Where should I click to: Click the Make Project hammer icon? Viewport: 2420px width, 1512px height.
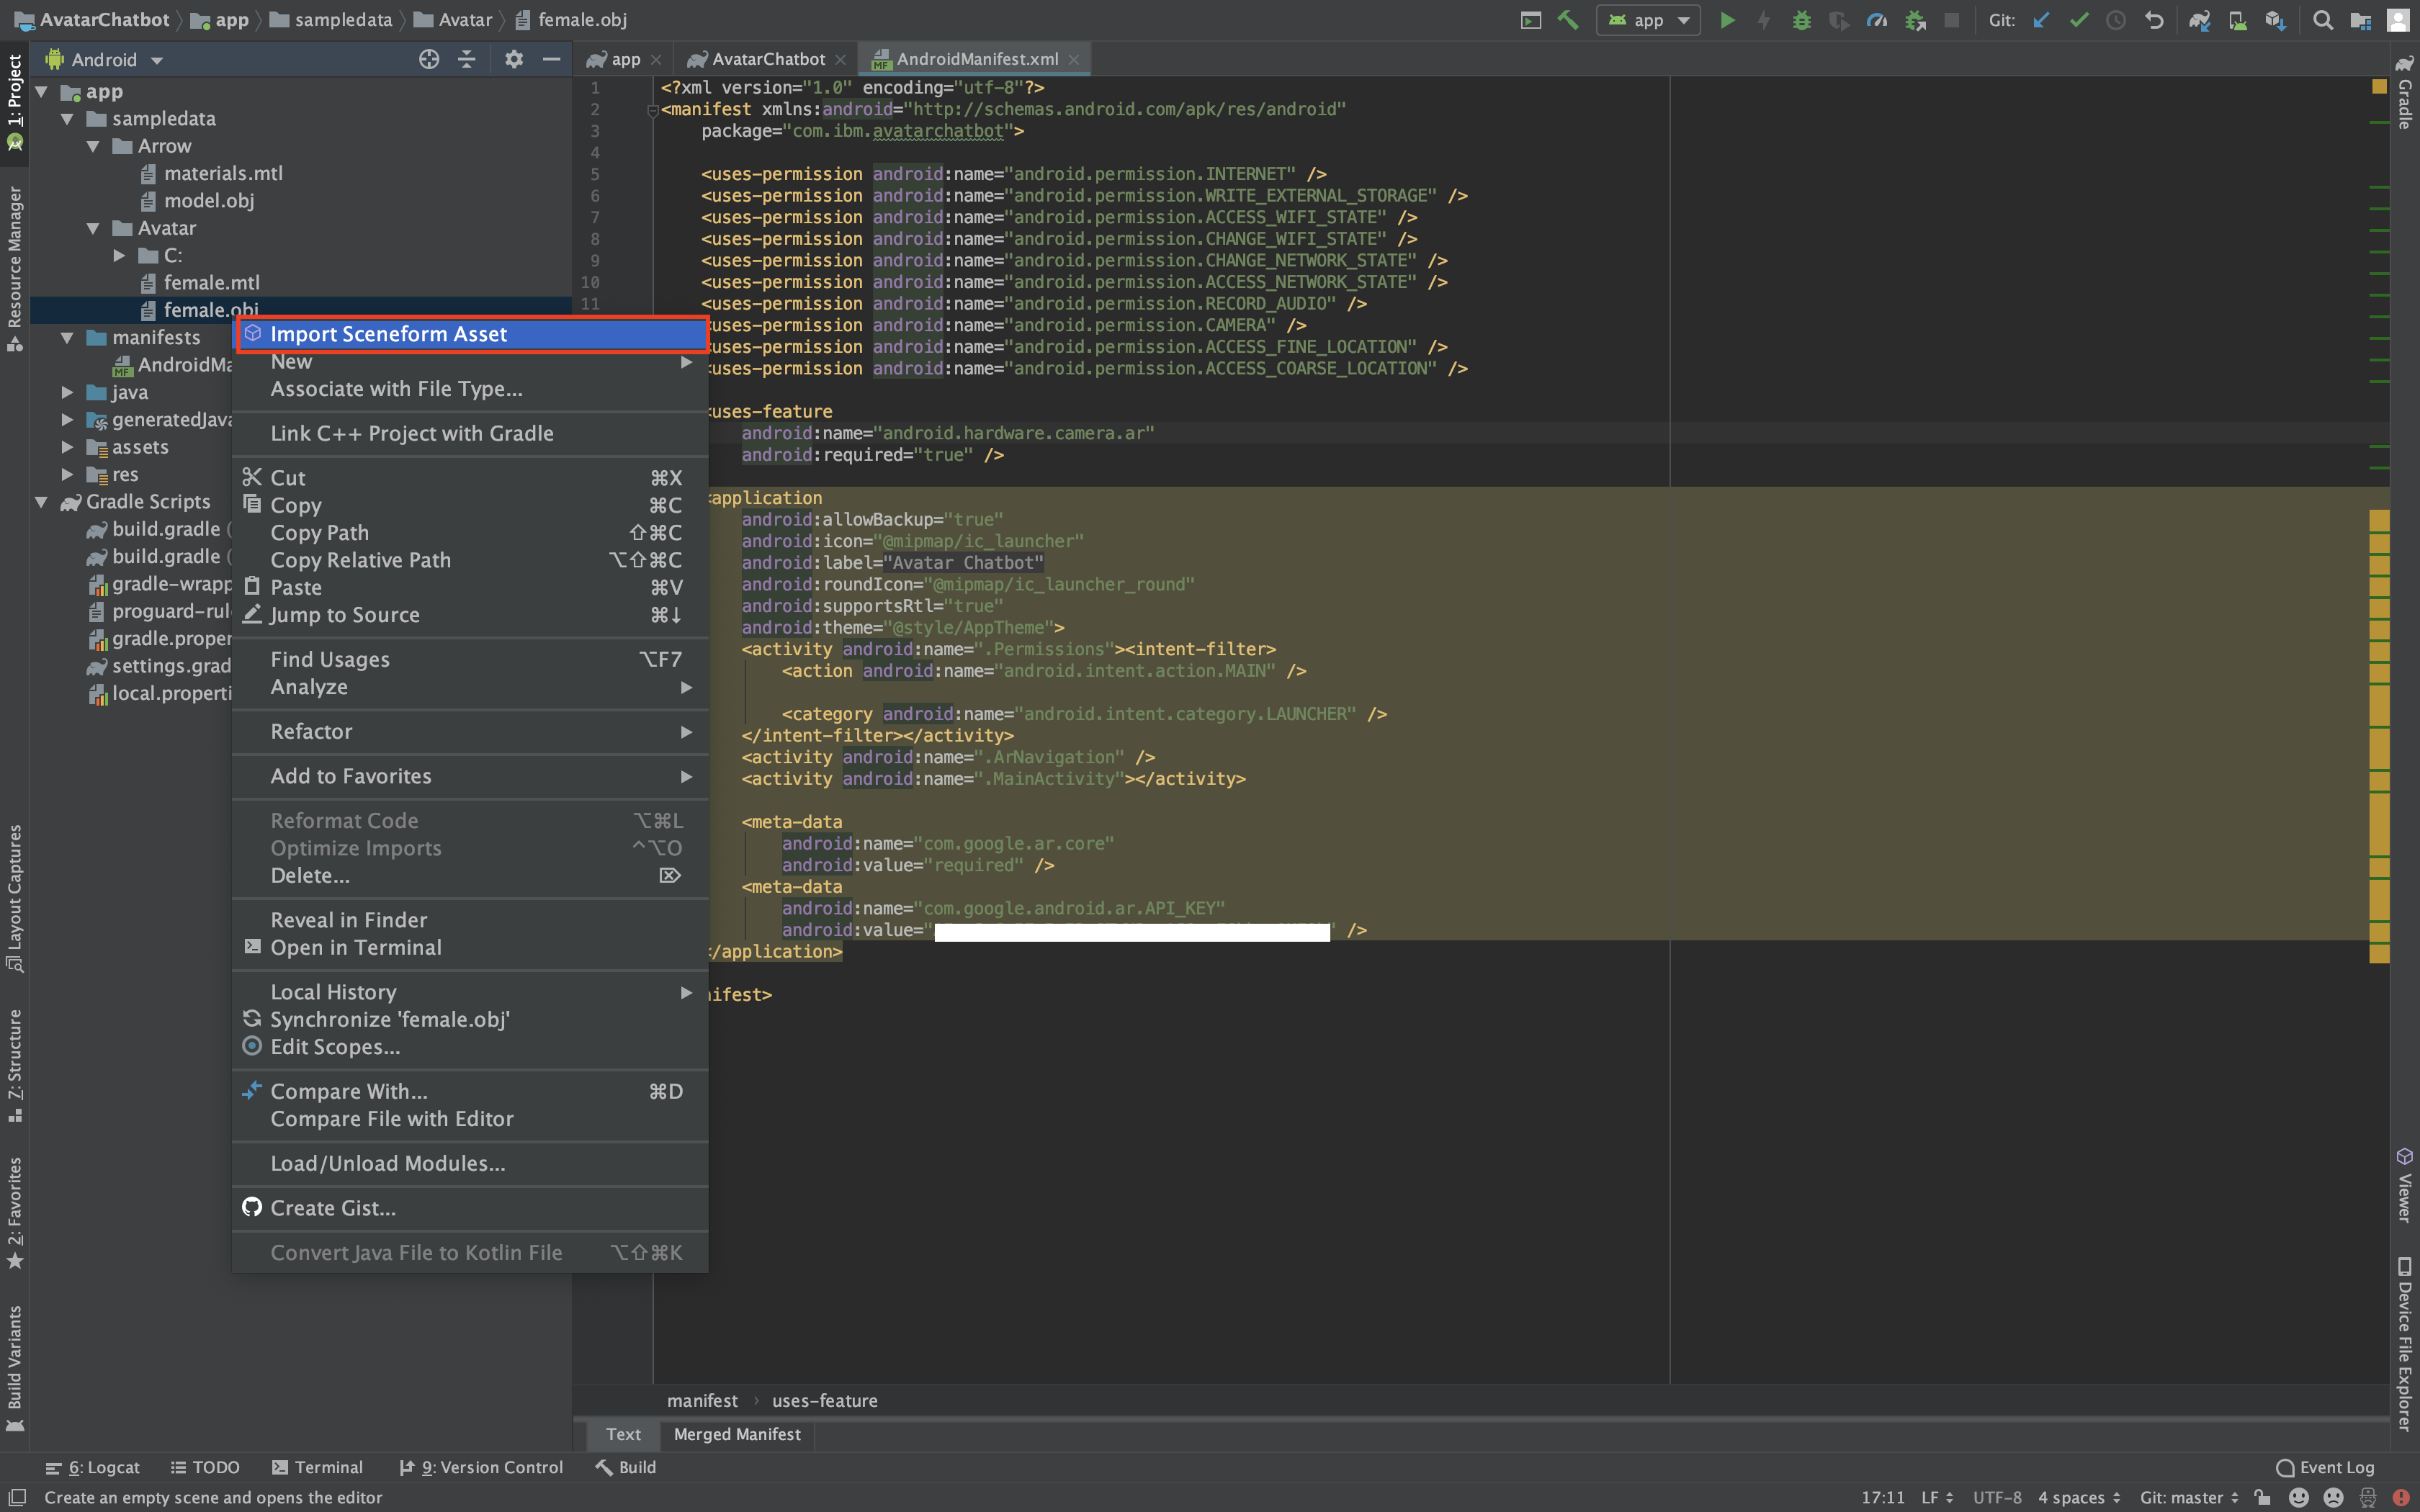click(1568, 20)
